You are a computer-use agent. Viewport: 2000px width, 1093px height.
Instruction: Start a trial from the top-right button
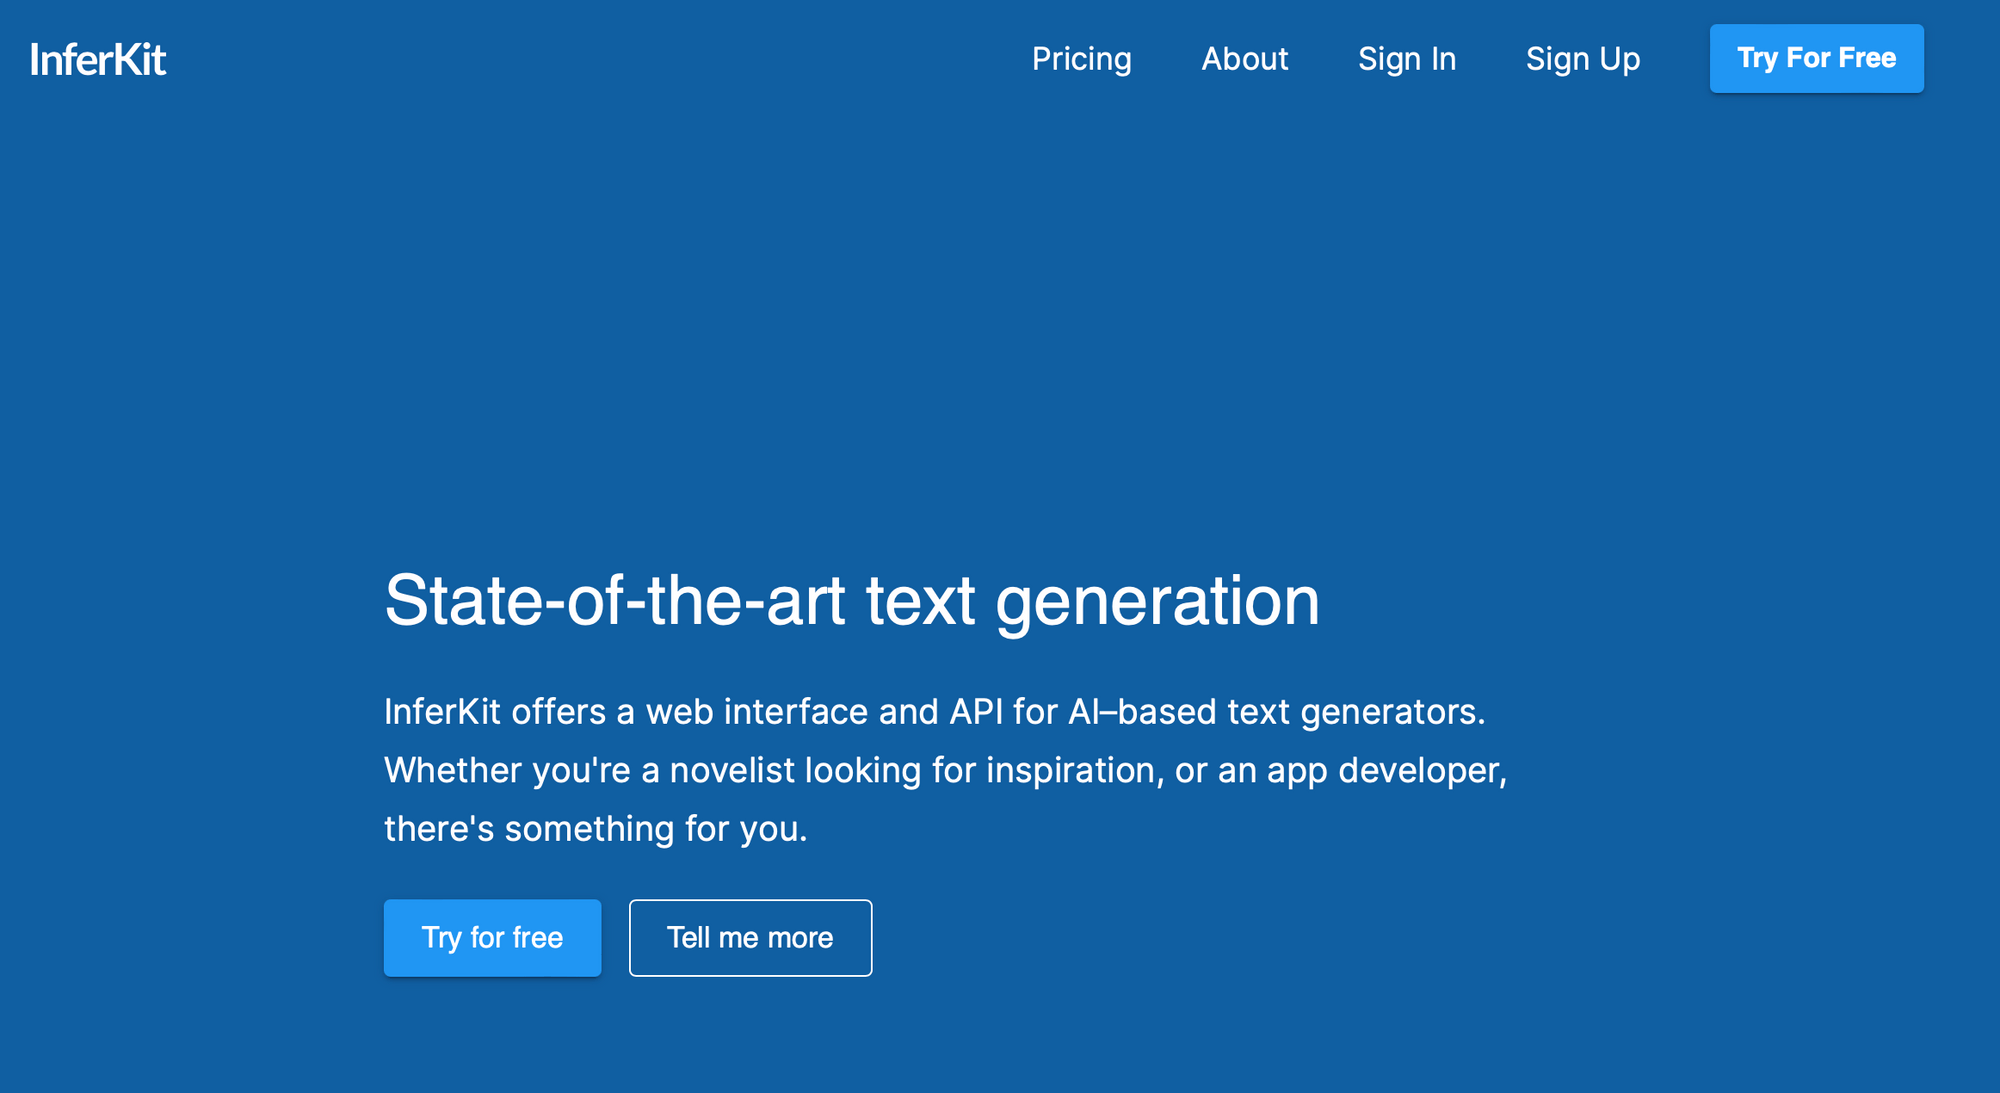click(x=1817, y=58)
